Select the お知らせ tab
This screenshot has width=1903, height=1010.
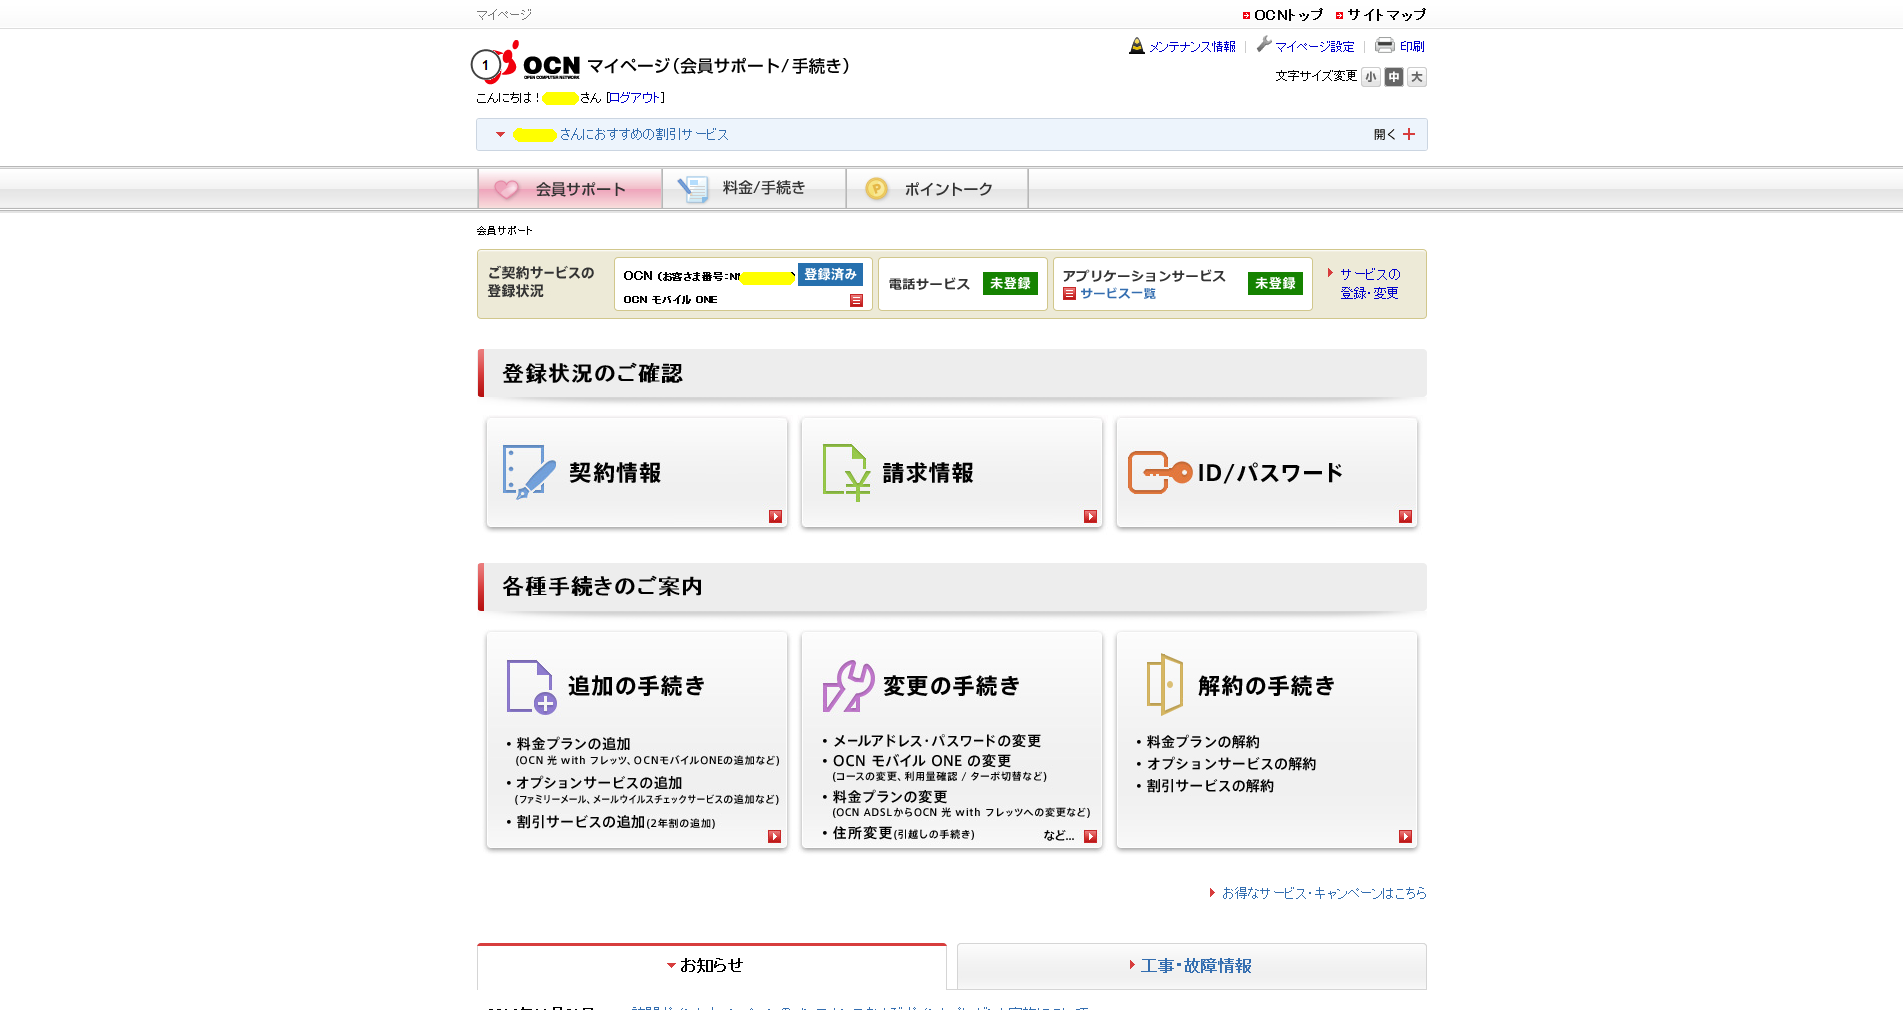[x=711, y=966]
